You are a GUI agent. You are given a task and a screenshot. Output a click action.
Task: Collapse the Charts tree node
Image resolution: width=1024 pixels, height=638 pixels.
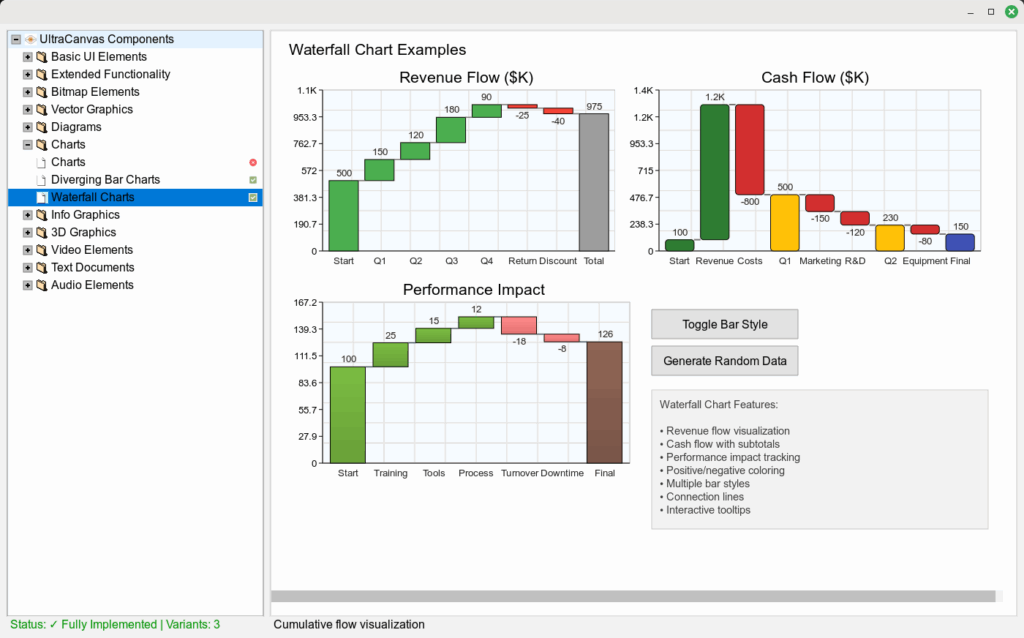pyautogui.click(x=28, y=145)
